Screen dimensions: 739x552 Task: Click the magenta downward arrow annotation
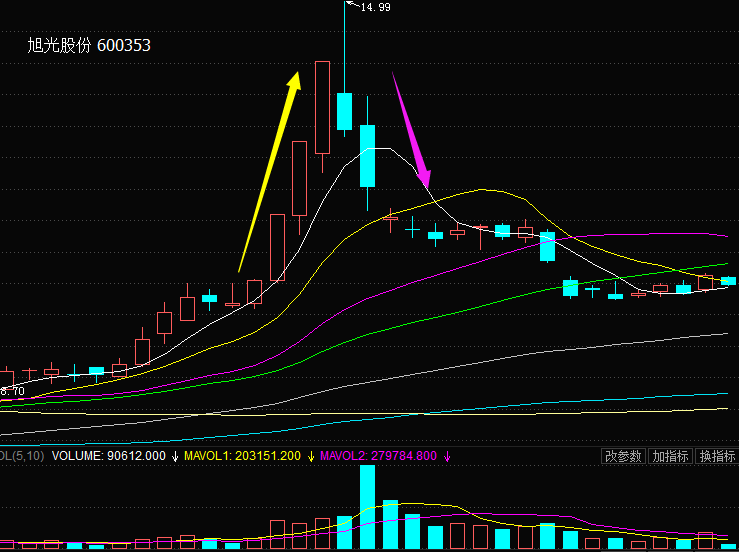pos(411,130)
